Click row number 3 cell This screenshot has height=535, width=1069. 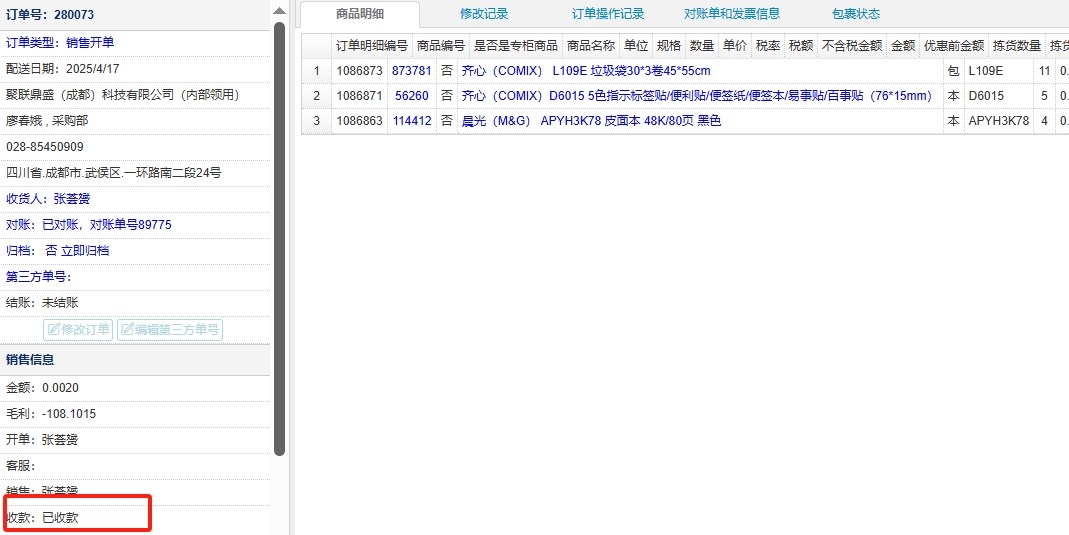[316, 121]
